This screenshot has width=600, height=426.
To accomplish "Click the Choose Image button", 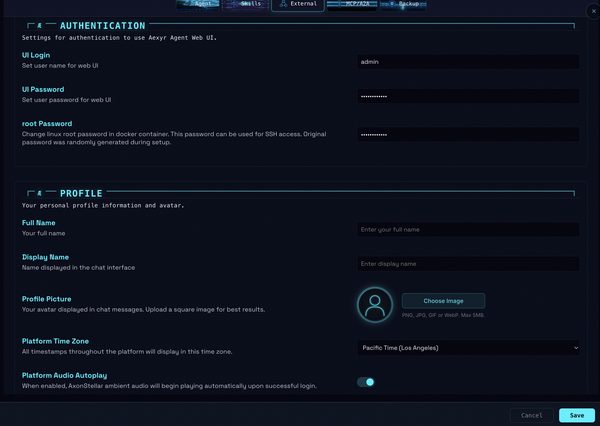I will click(x=443, y=301).
